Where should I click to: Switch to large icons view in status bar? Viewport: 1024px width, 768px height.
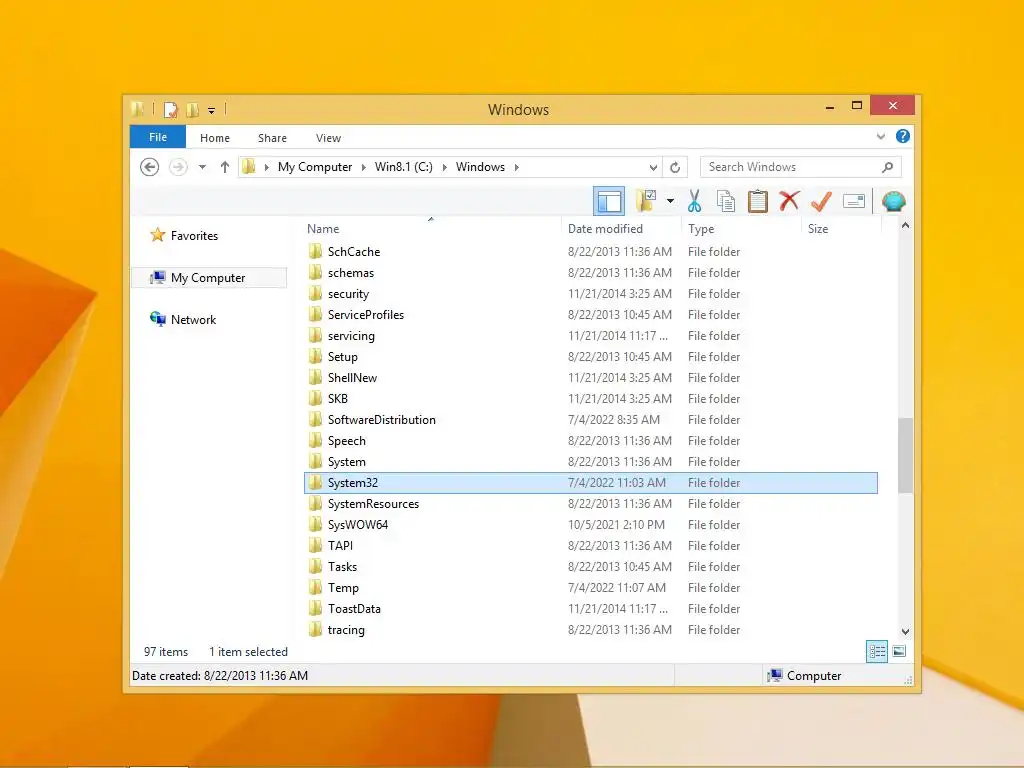click(x=899, y=651)
